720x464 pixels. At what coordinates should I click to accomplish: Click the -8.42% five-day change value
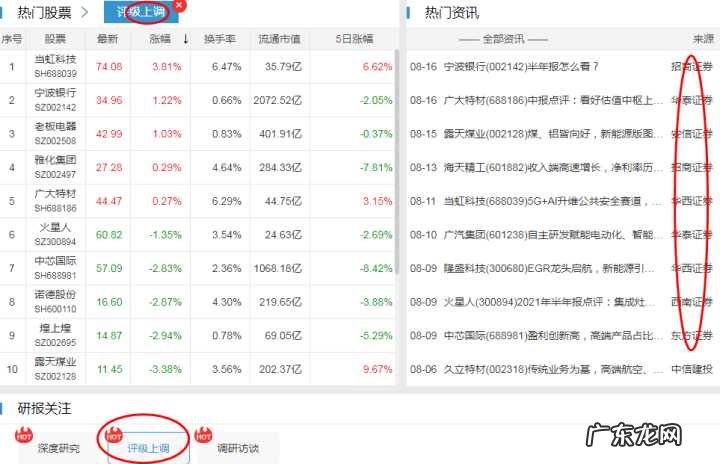point(376,268)
